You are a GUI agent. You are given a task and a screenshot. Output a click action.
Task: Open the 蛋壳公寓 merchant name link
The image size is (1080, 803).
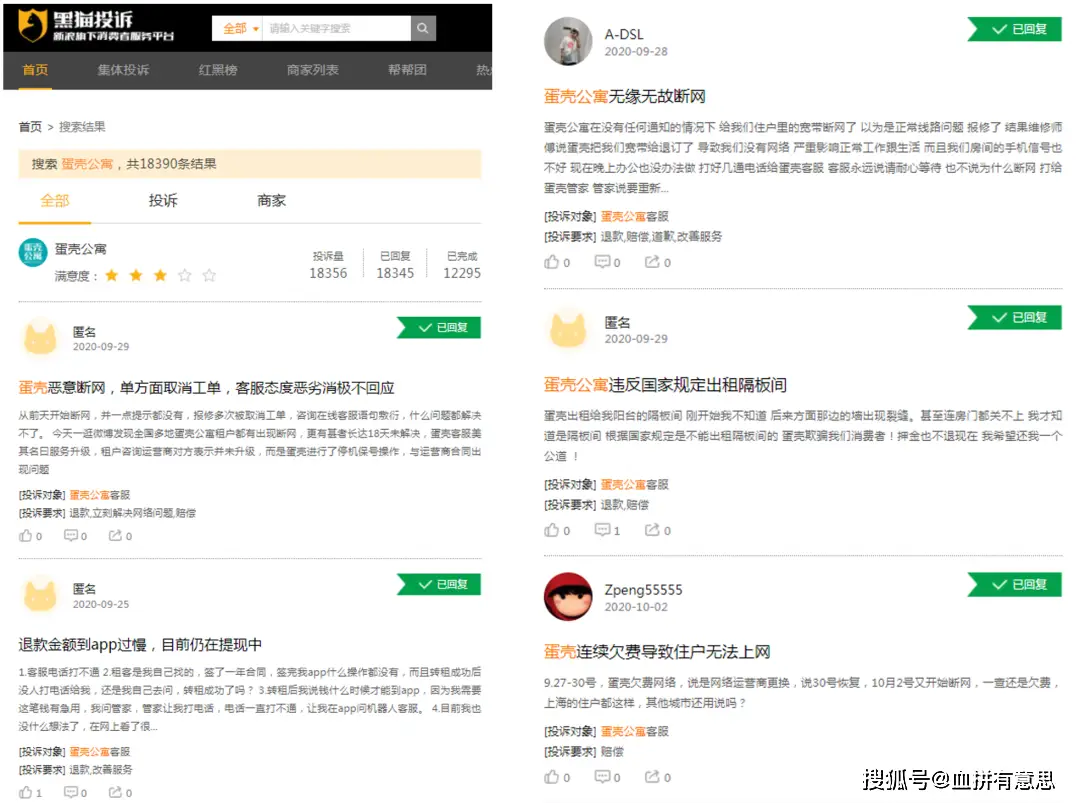81,249
